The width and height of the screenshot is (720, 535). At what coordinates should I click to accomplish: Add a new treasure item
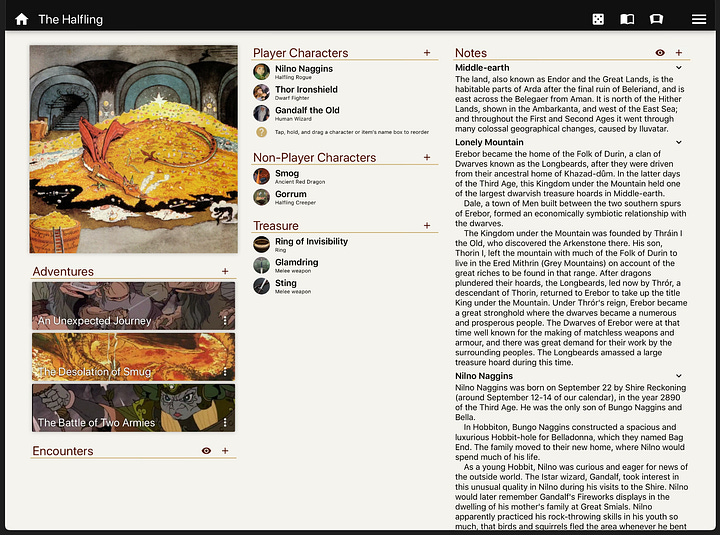(427, 225)
